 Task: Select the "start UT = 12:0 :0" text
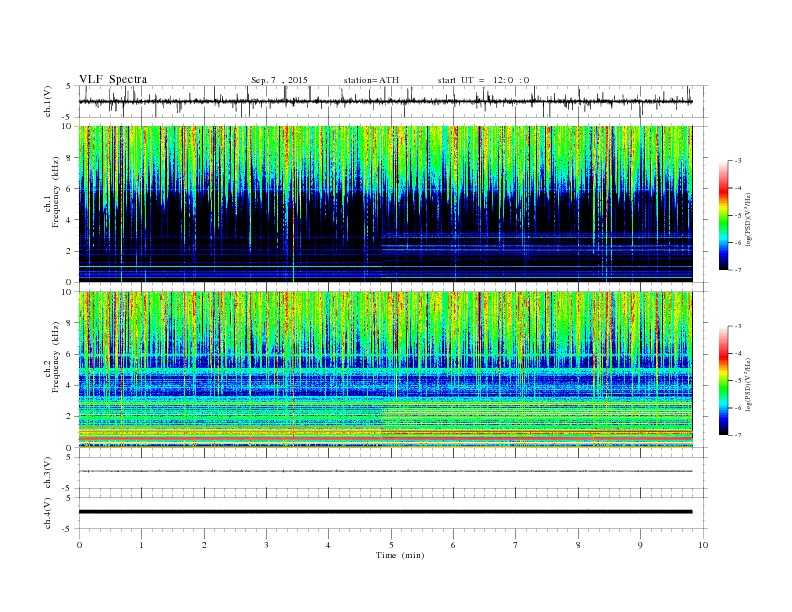[483, 80]
